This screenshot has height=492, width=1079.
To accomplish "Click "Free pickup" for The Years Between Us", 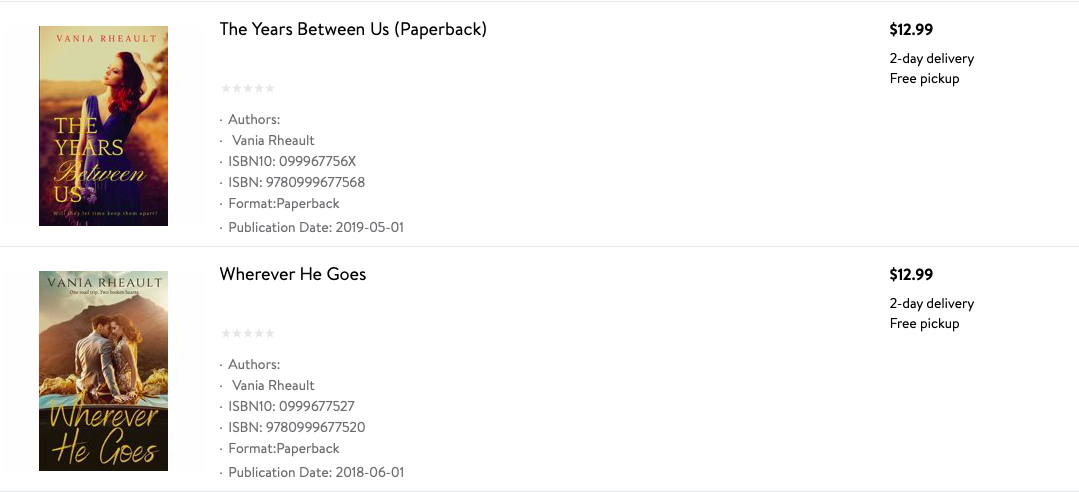I will [x=924, y=78].
